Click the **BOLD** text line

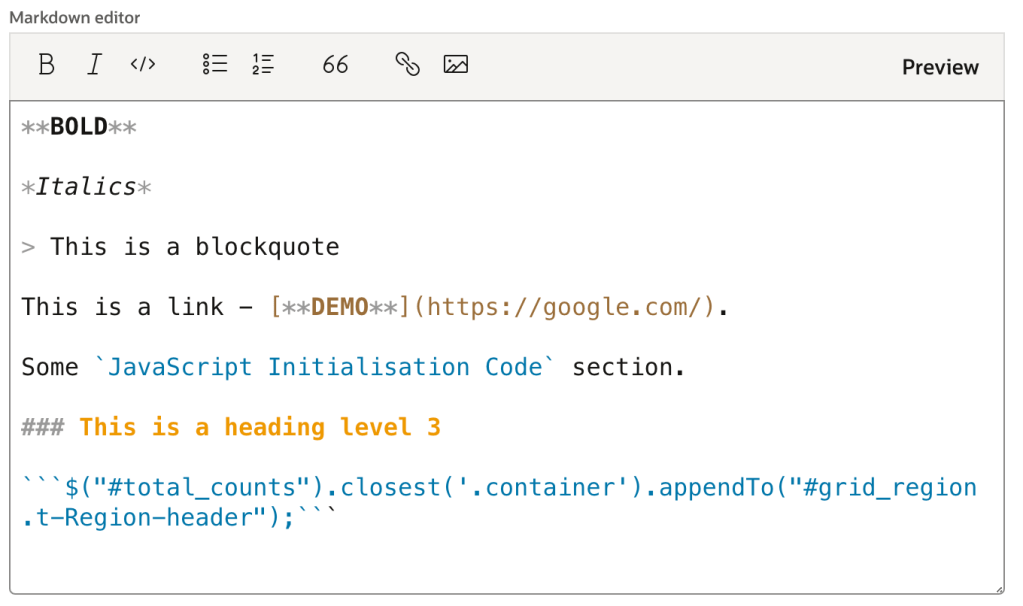pyautogui.click(x=79, y=127)
